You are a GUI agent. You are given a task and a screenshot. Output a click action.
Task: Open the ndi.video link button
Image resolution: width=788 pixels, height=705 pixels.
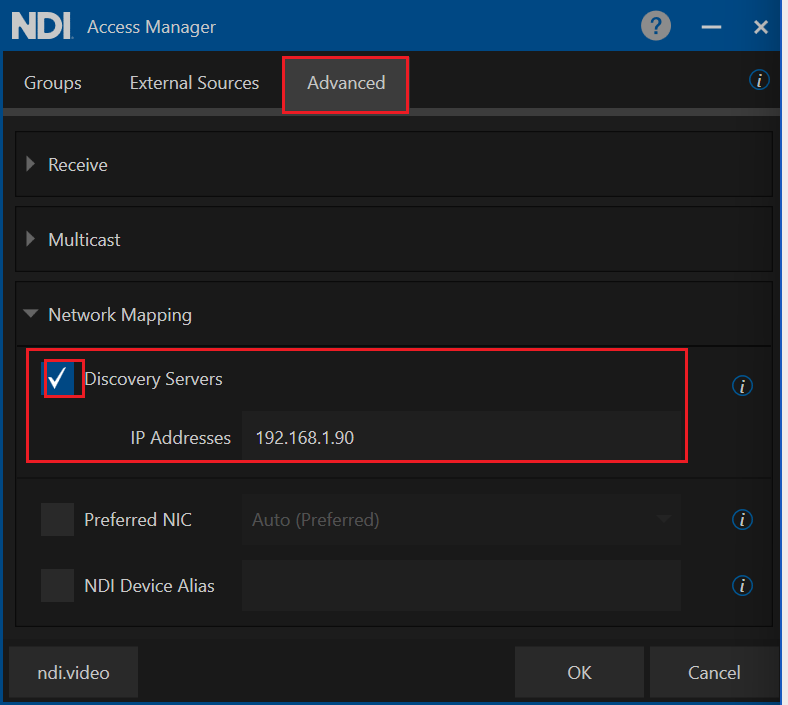(73, 672)
